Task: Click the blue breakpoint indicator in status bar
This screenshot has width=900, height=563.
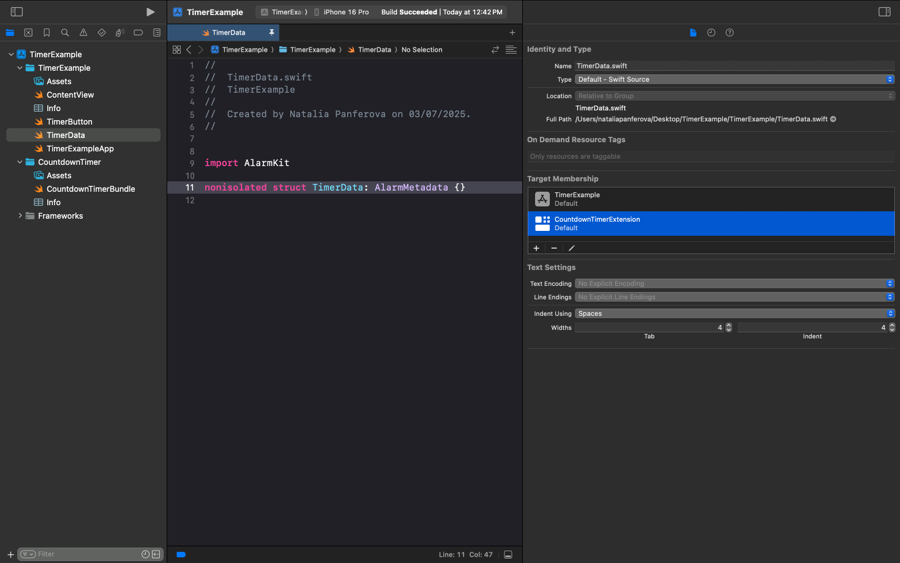Action: [x=181, y=554]
